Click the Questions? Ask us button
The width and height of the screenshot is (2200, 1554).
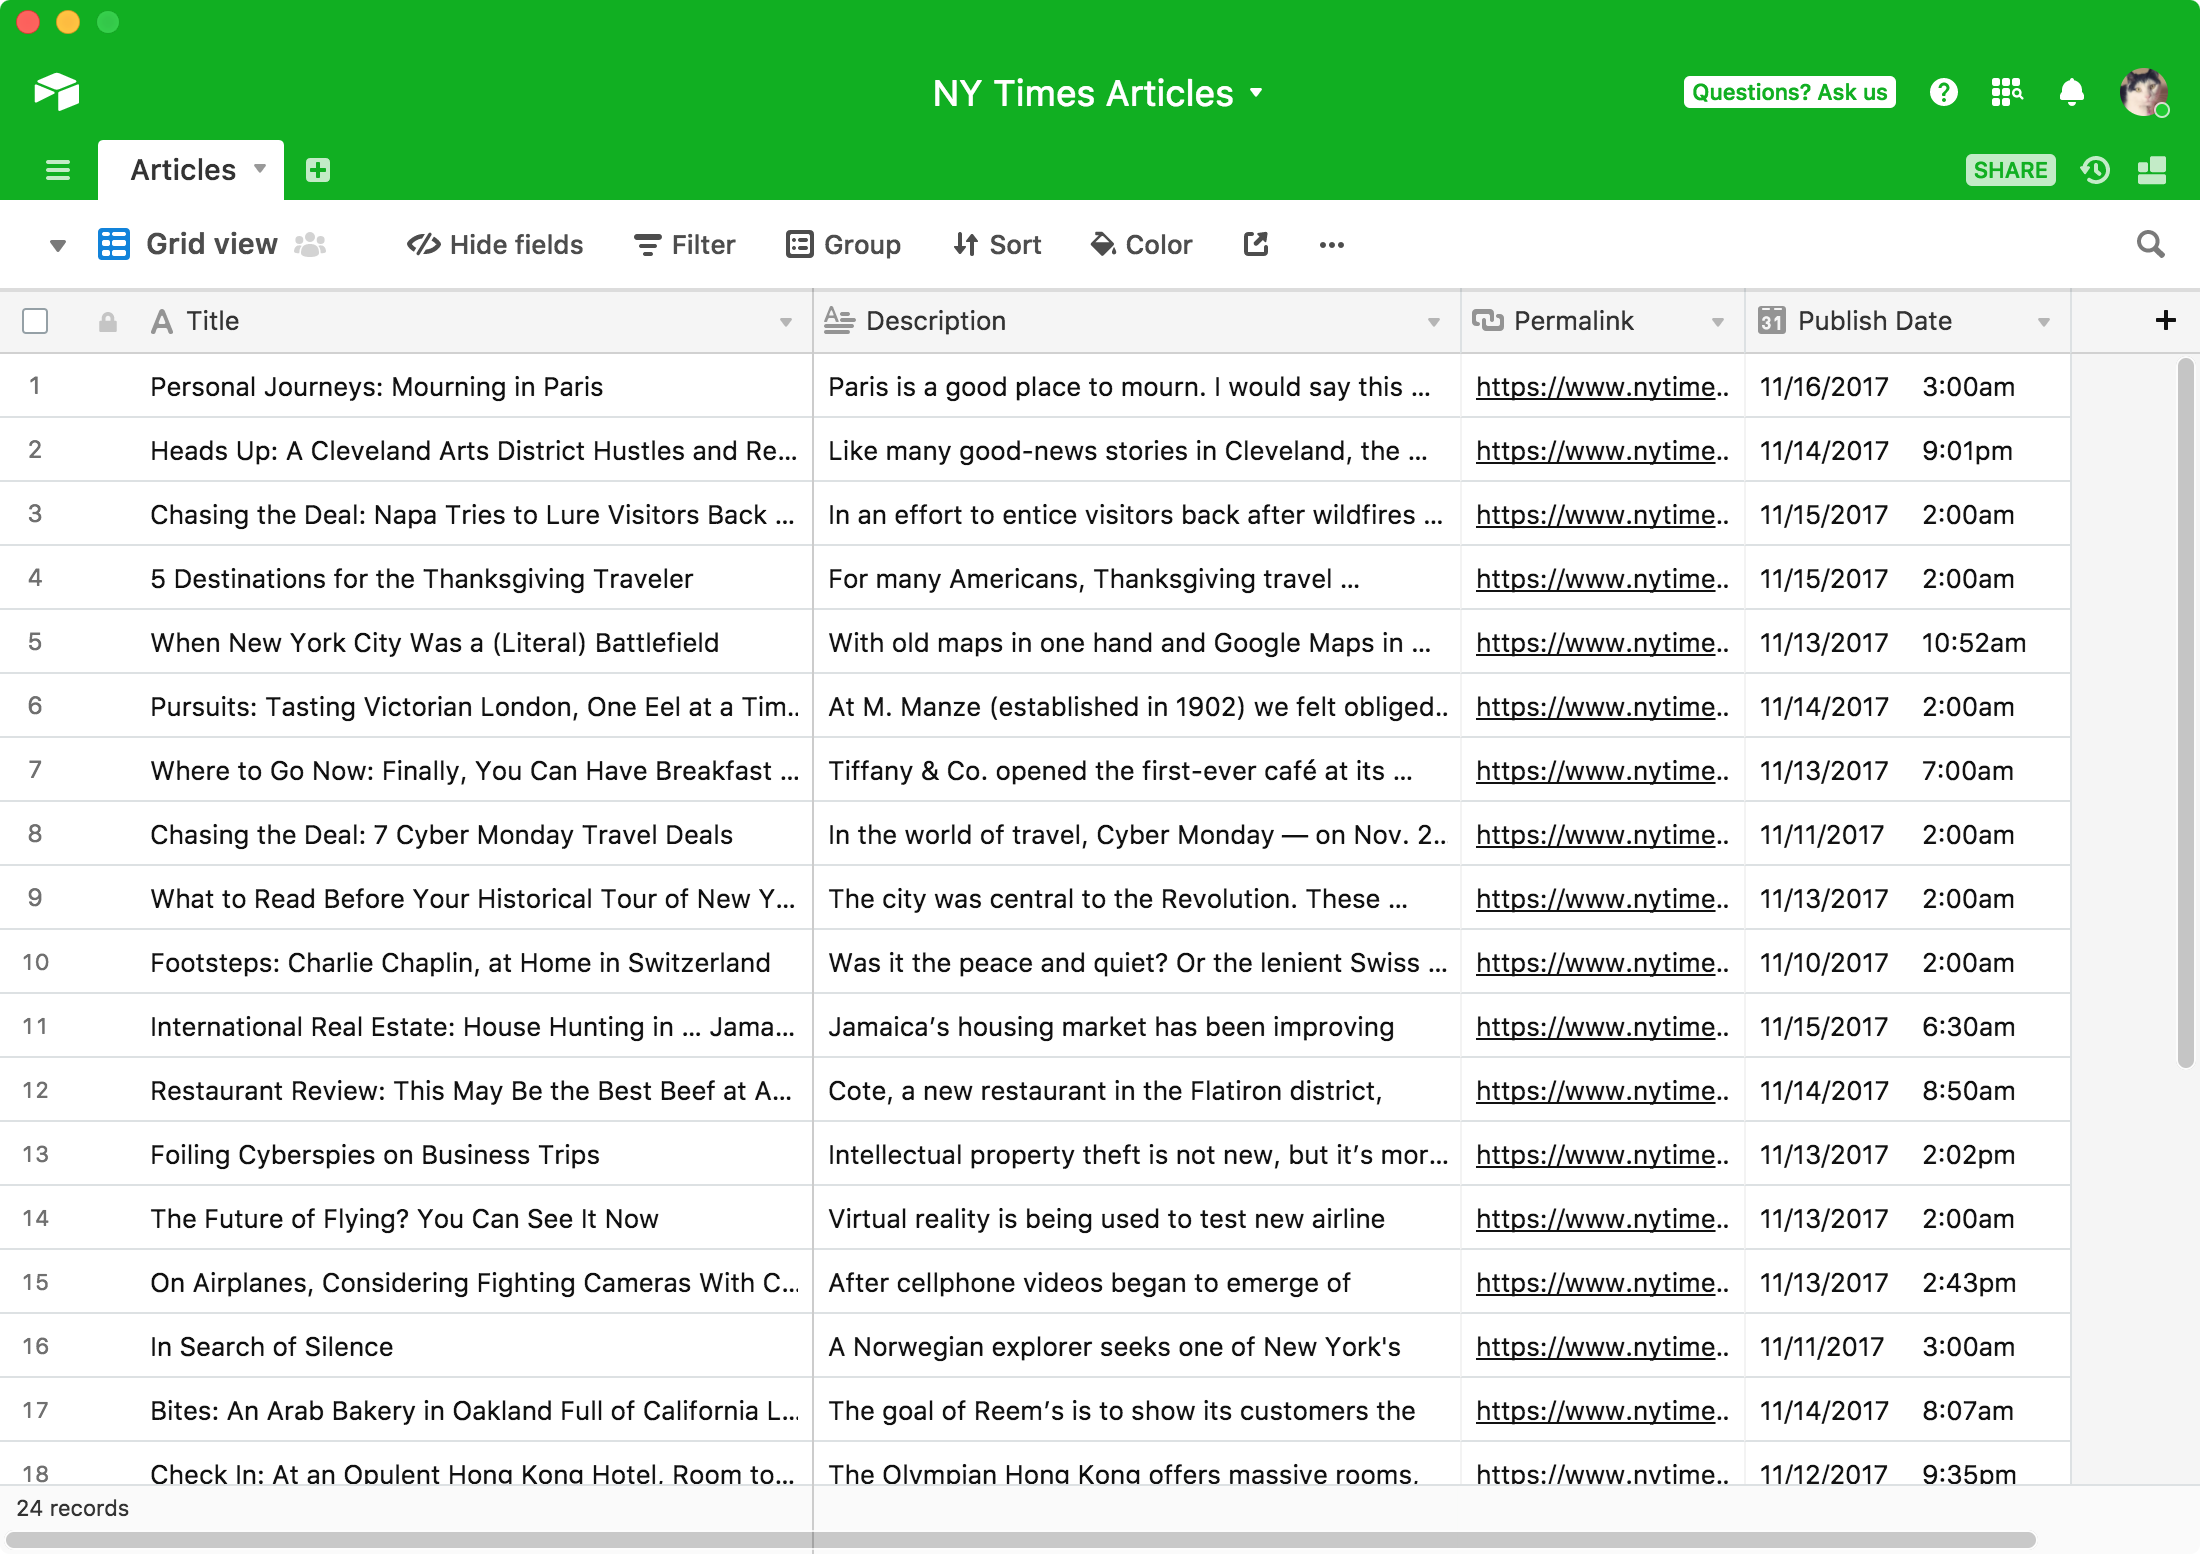point(1789,92)
